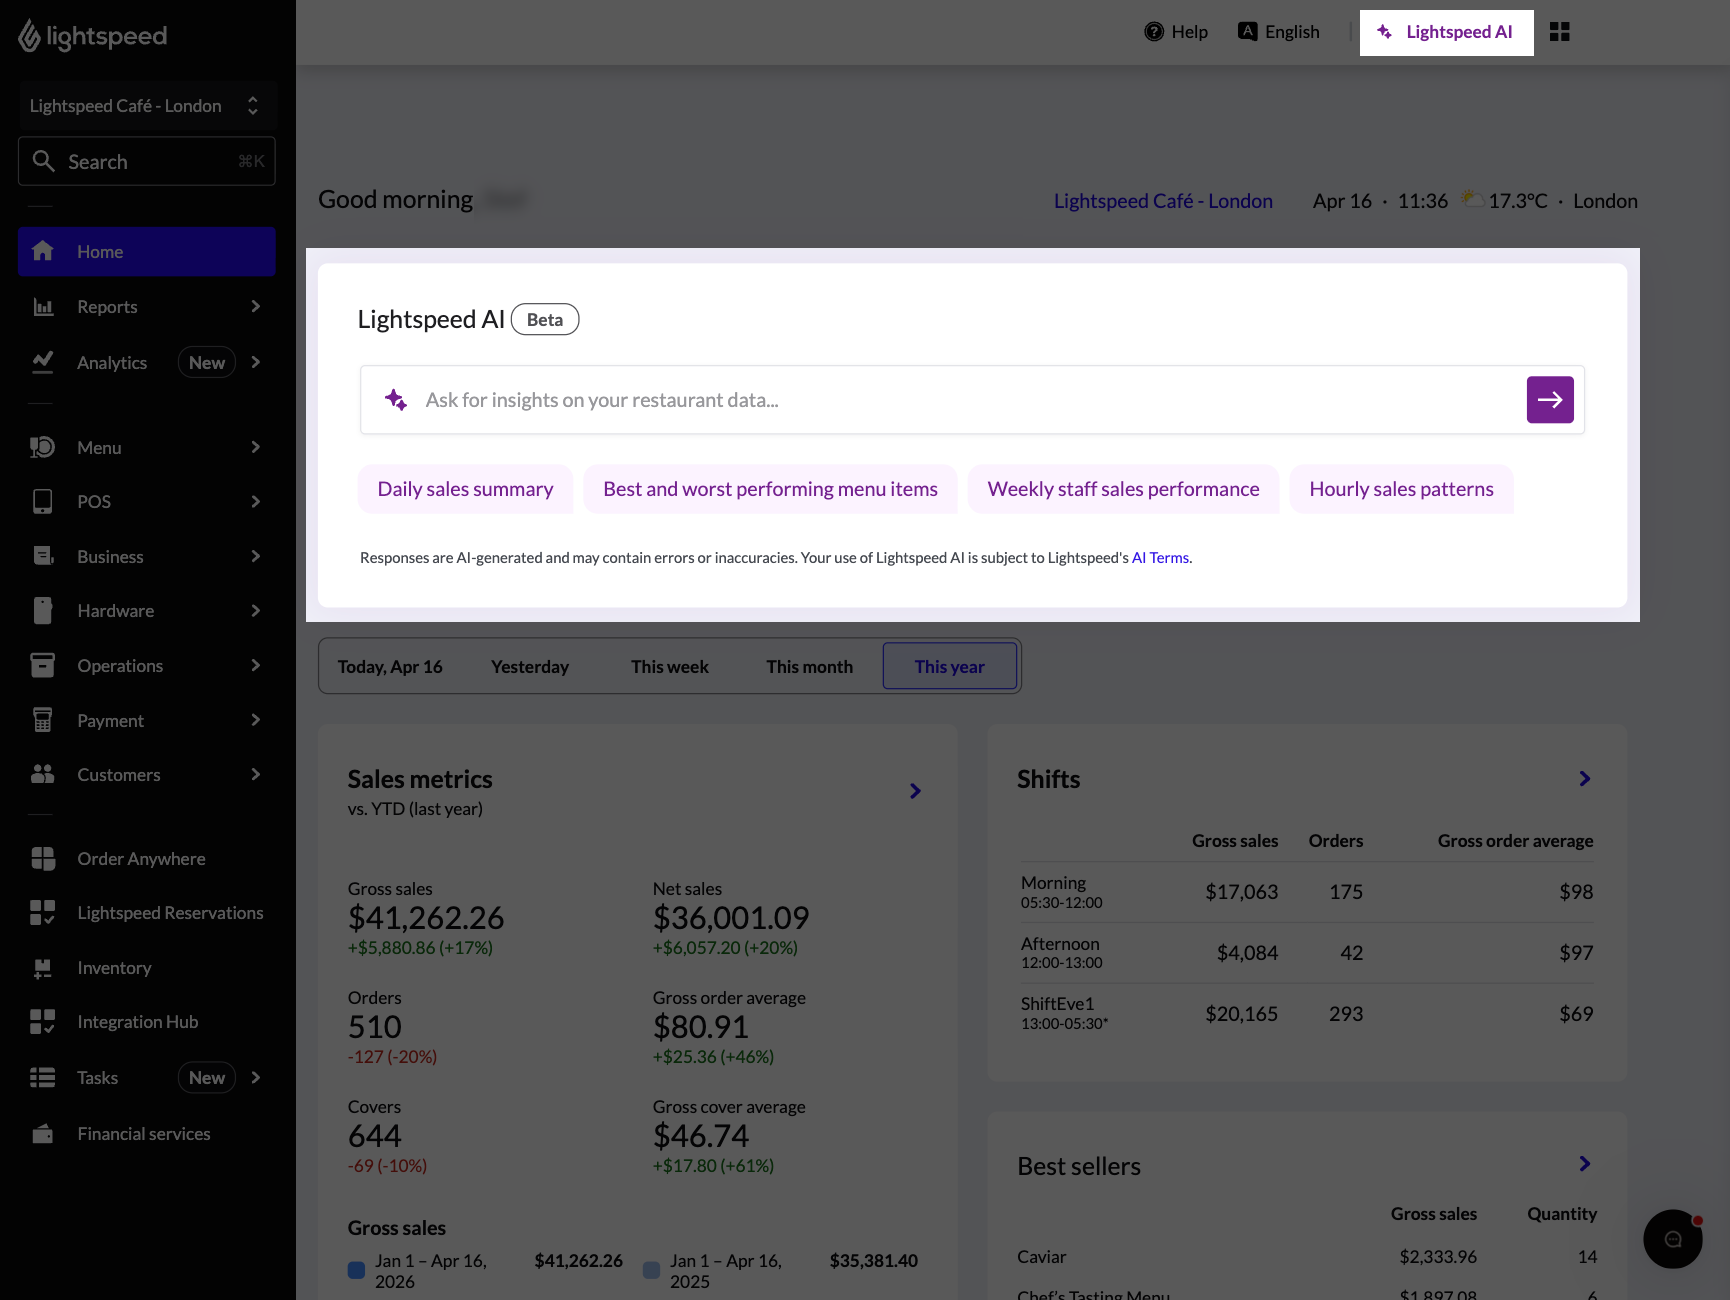Click the Lightspeed AI button in the header
The width and height of the screenshot is (1730, 1300).
tap(1446, 31)
